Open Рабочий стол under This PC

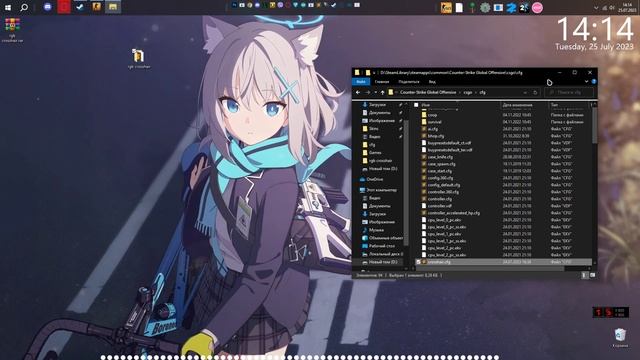pyautogui.click(x=381, y=246)
